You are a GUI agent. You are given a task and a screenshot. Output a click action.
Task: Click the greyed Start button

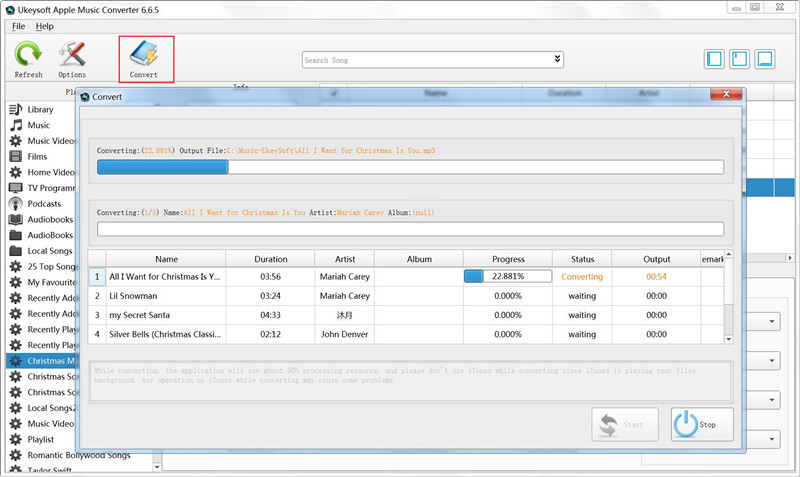click(x=625, y=424)
